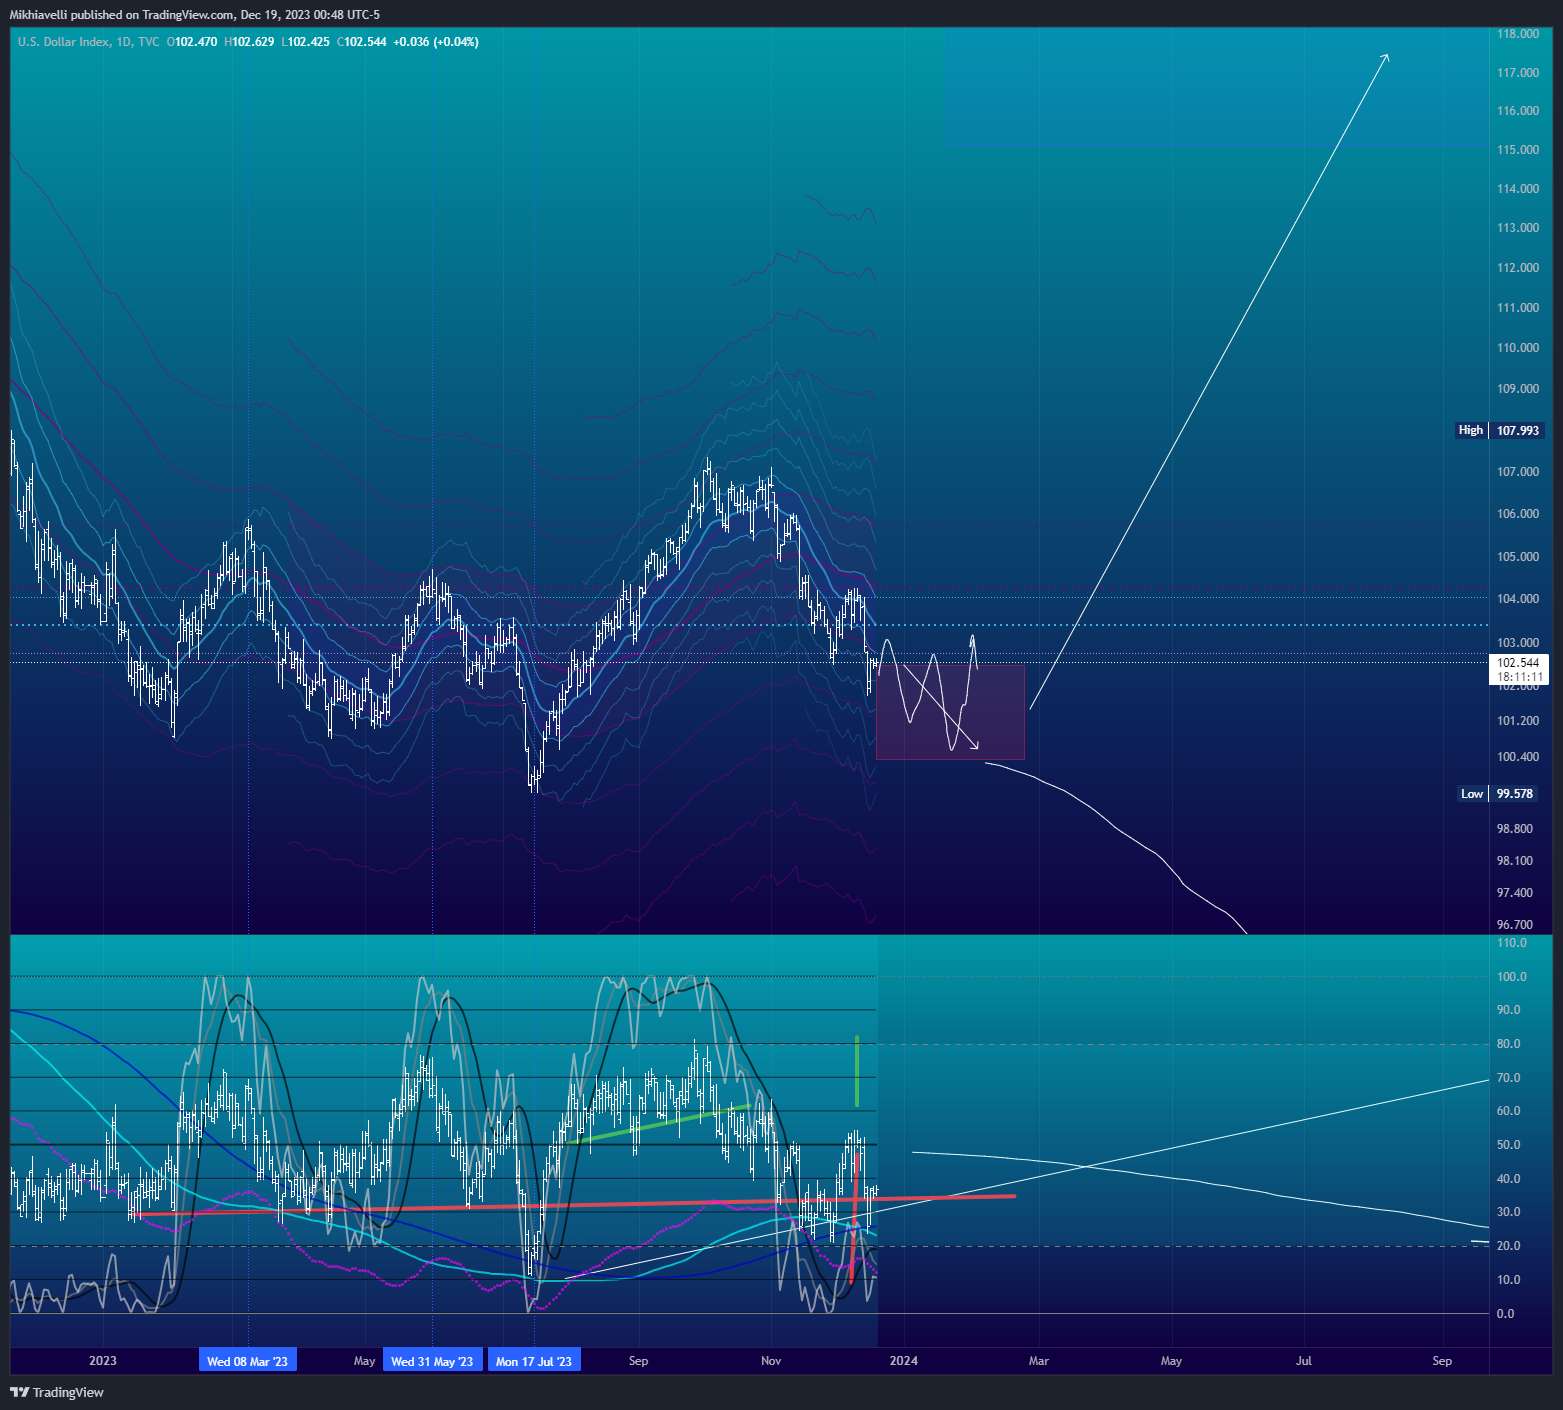Image resolution: width=1563 pixels, height=1410 pixels.
Task: Click the 112.000 price axis label
Action: point(1518,268)
